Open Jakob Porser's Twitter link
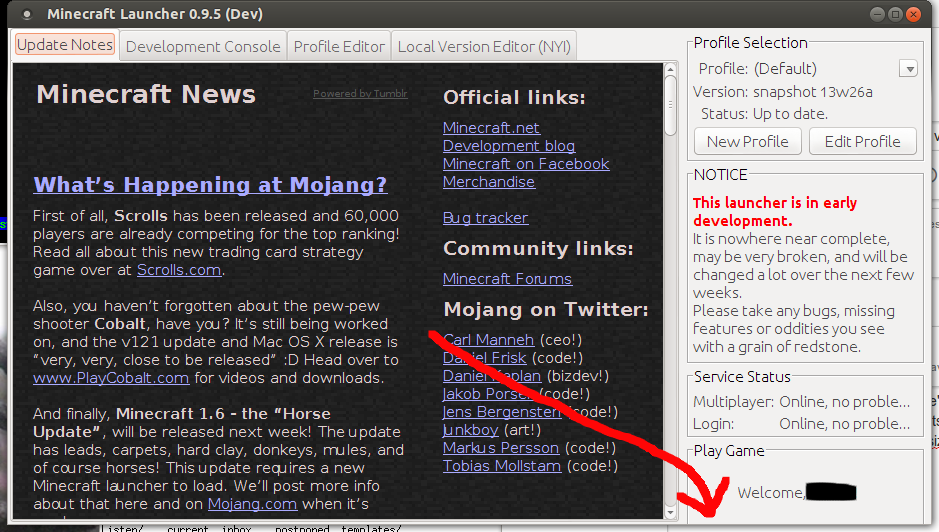This screenshot has height=532, width=939. 489,394
